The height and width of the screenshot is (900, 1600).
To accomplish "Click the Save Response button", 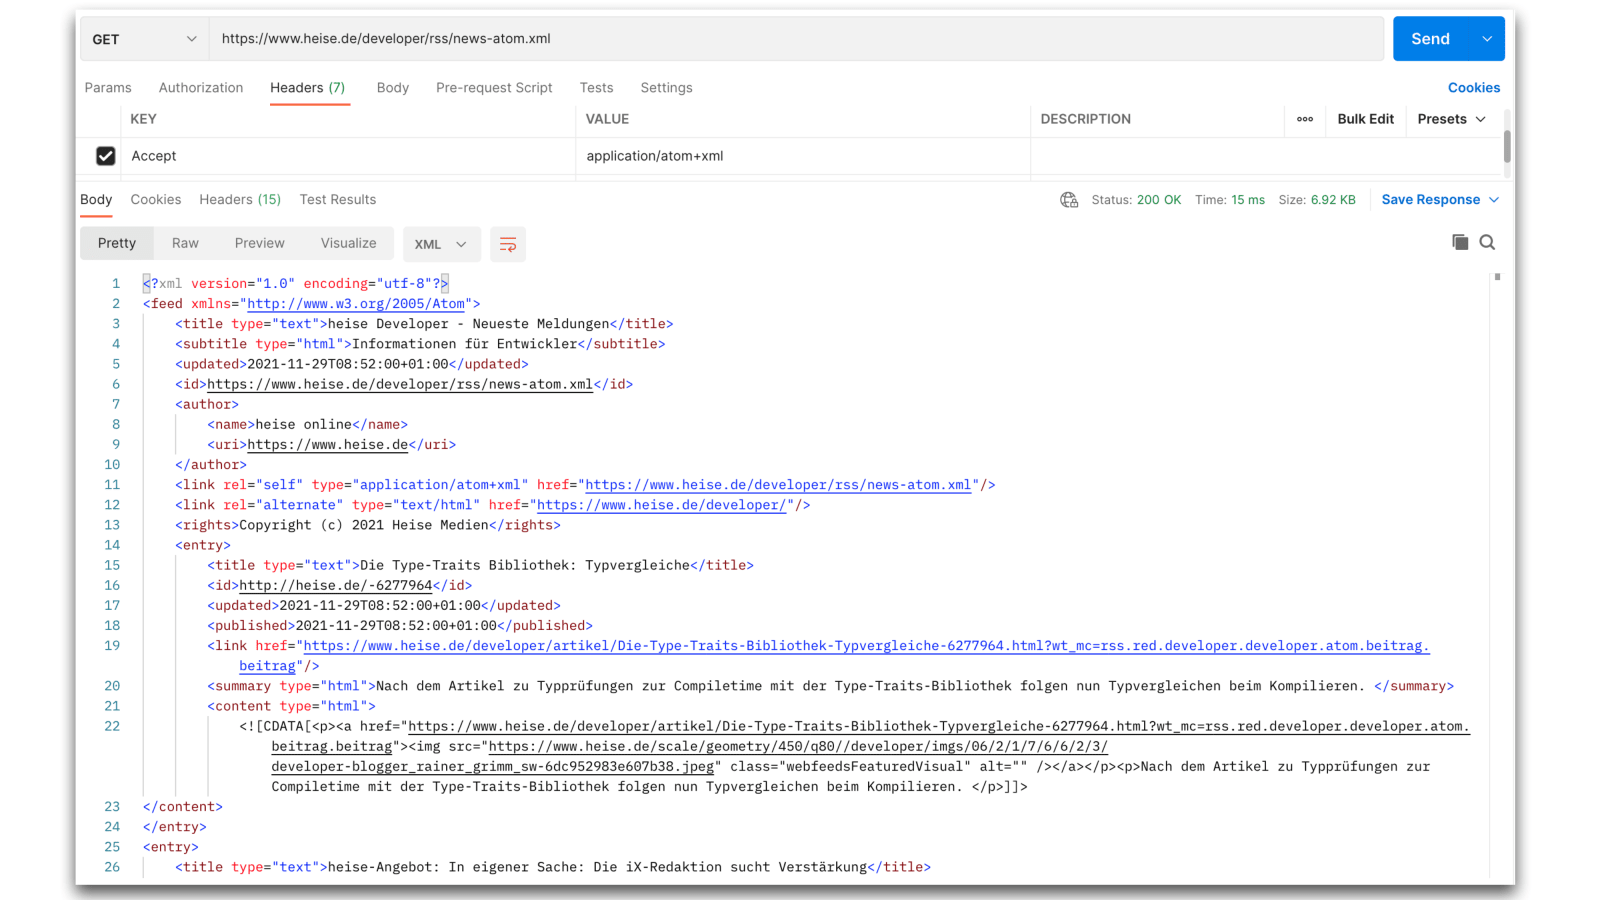I will point(1431,200).
